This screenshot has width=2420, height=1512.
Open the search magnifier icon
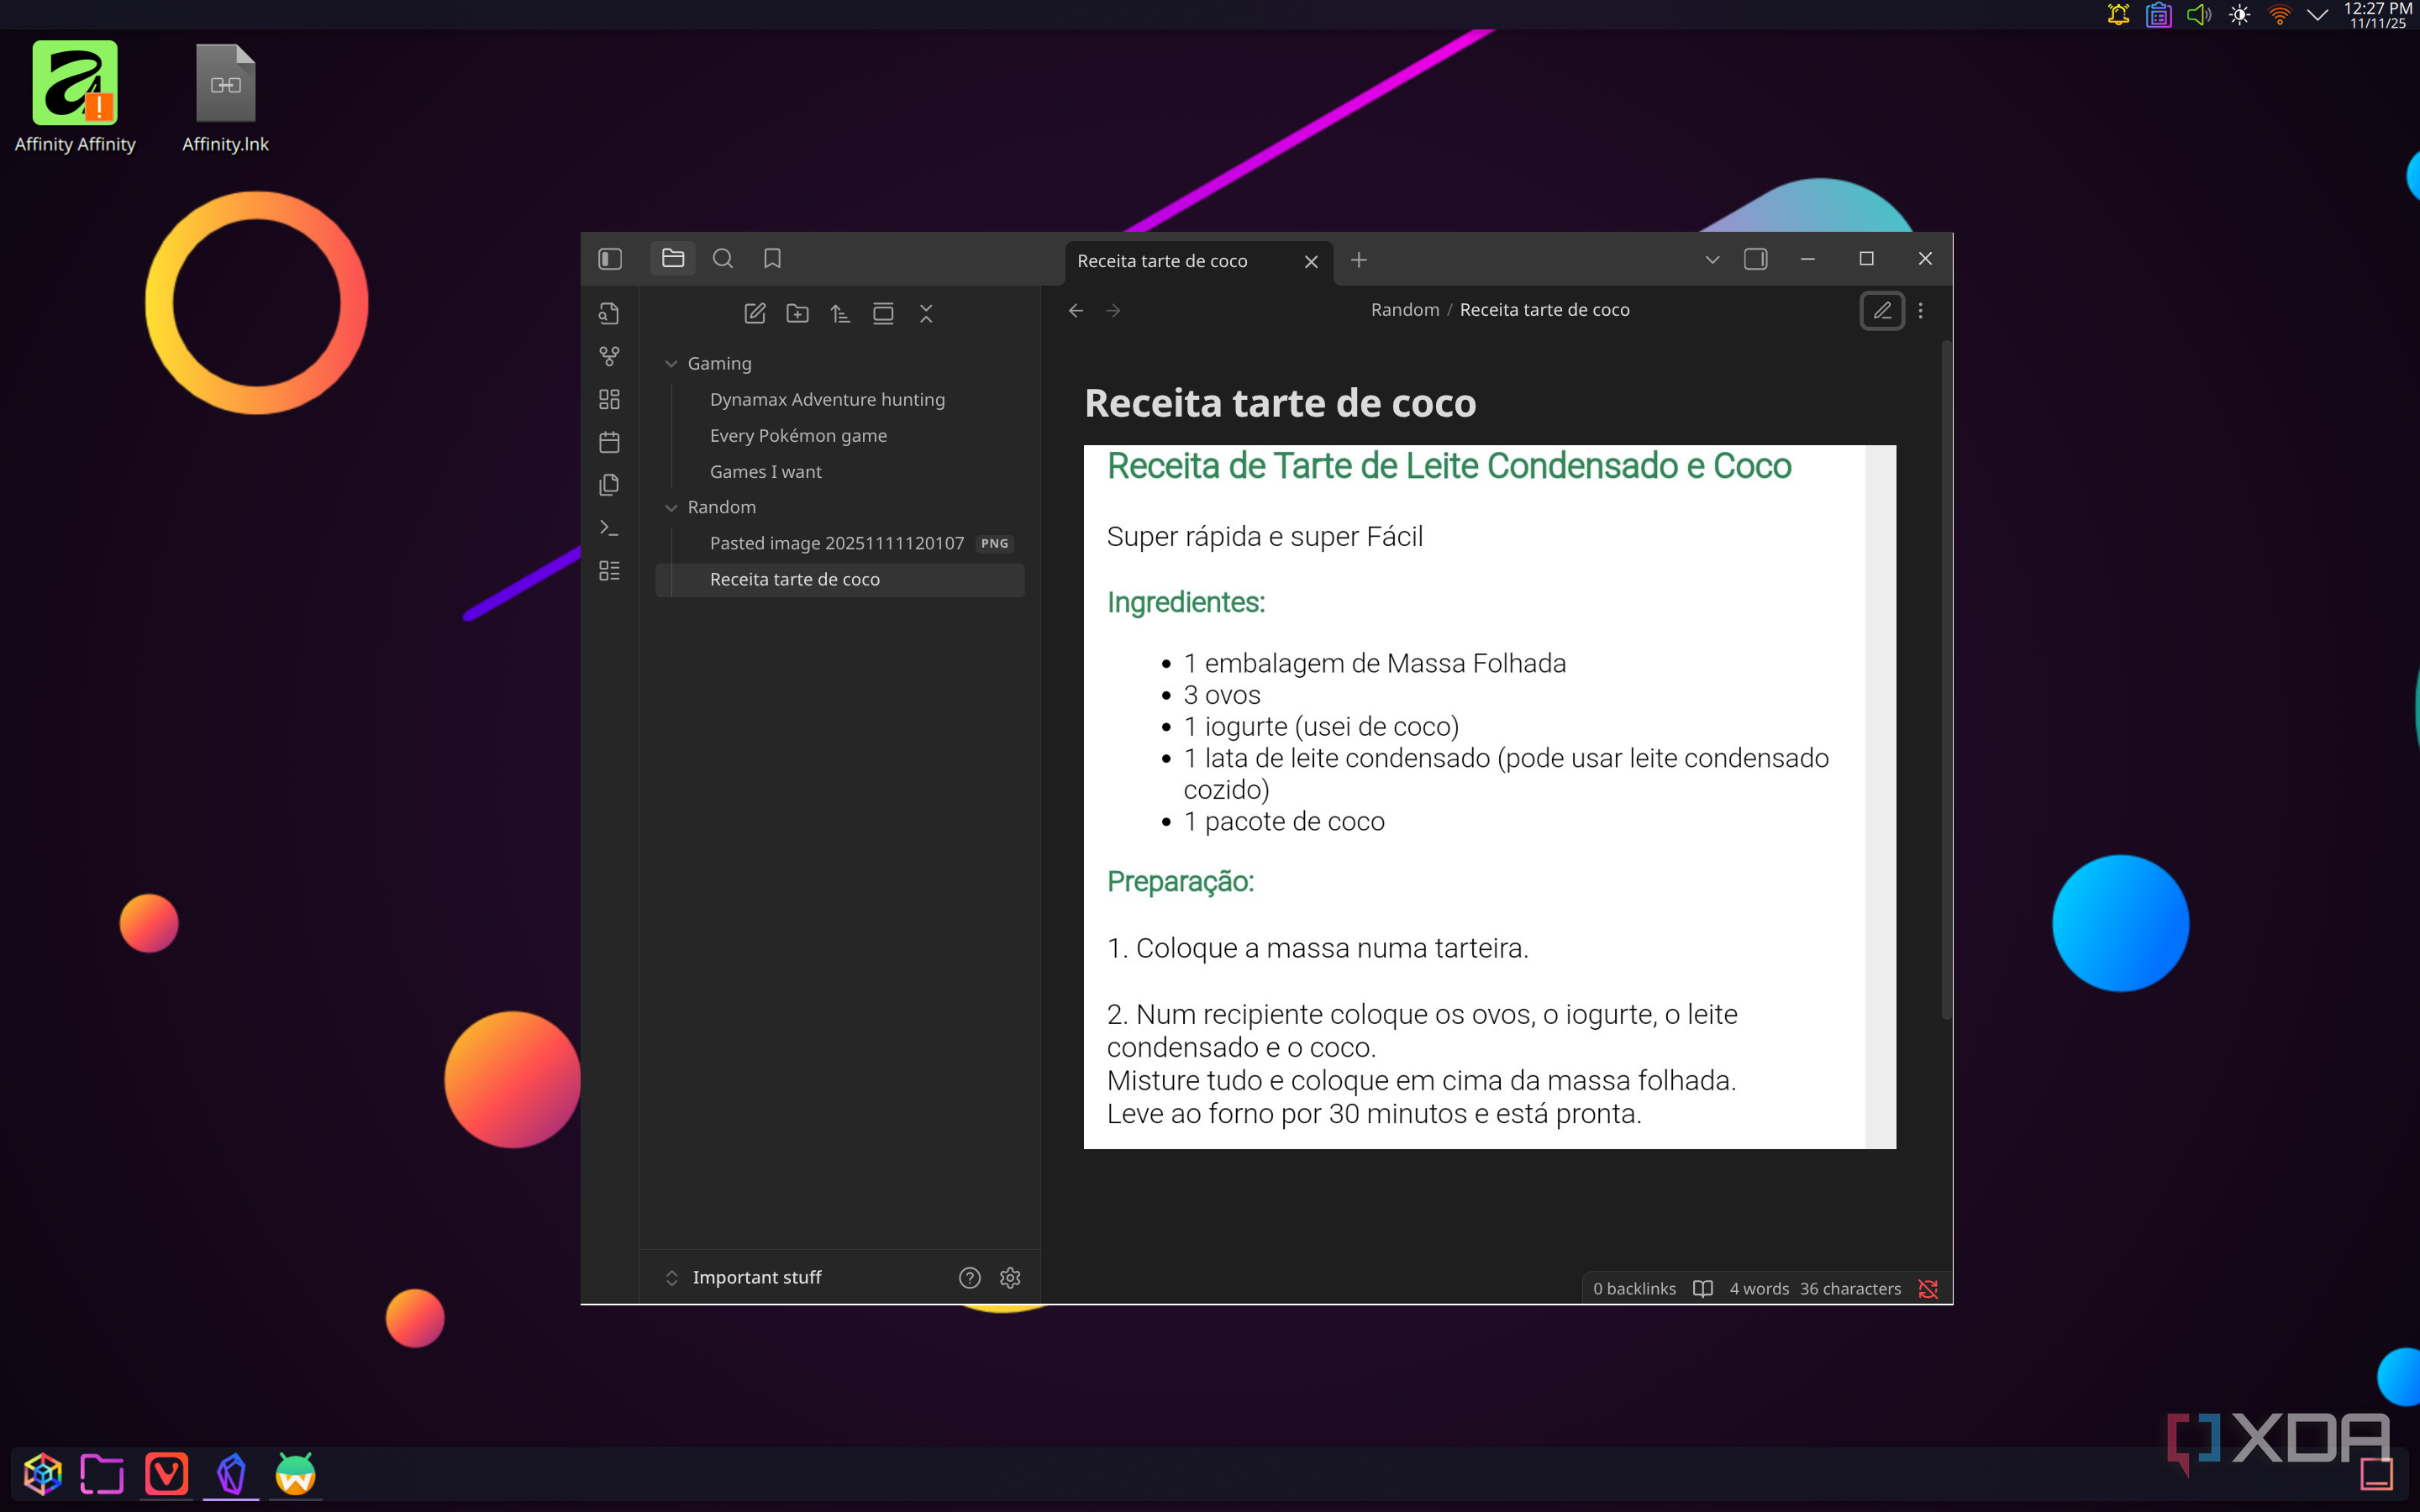point(723,259)
